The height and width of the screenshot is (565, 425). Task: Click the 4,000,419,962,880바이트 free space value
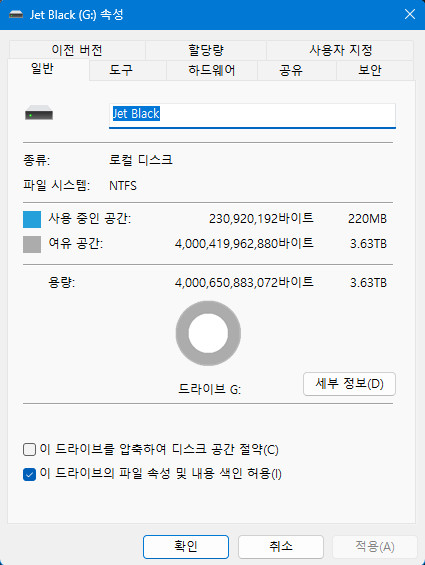coord(244,244)
